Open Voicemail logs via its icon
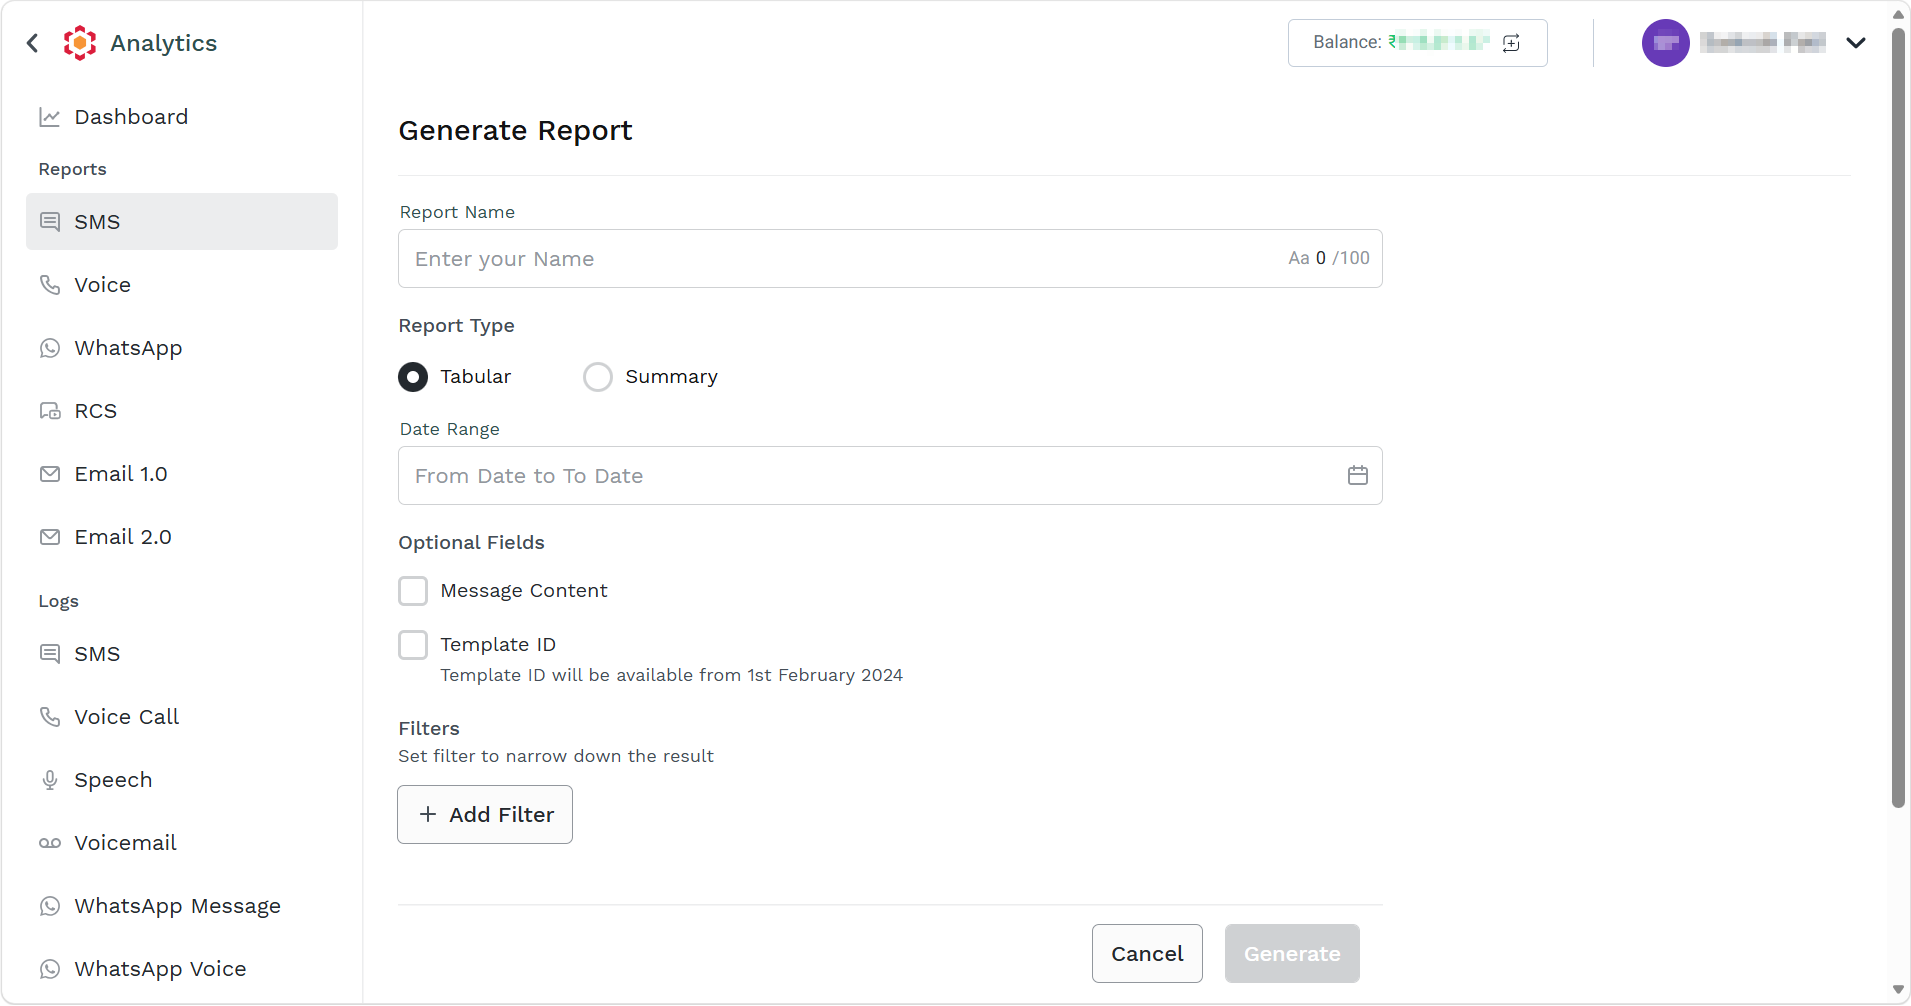 [x=50, y=843]
